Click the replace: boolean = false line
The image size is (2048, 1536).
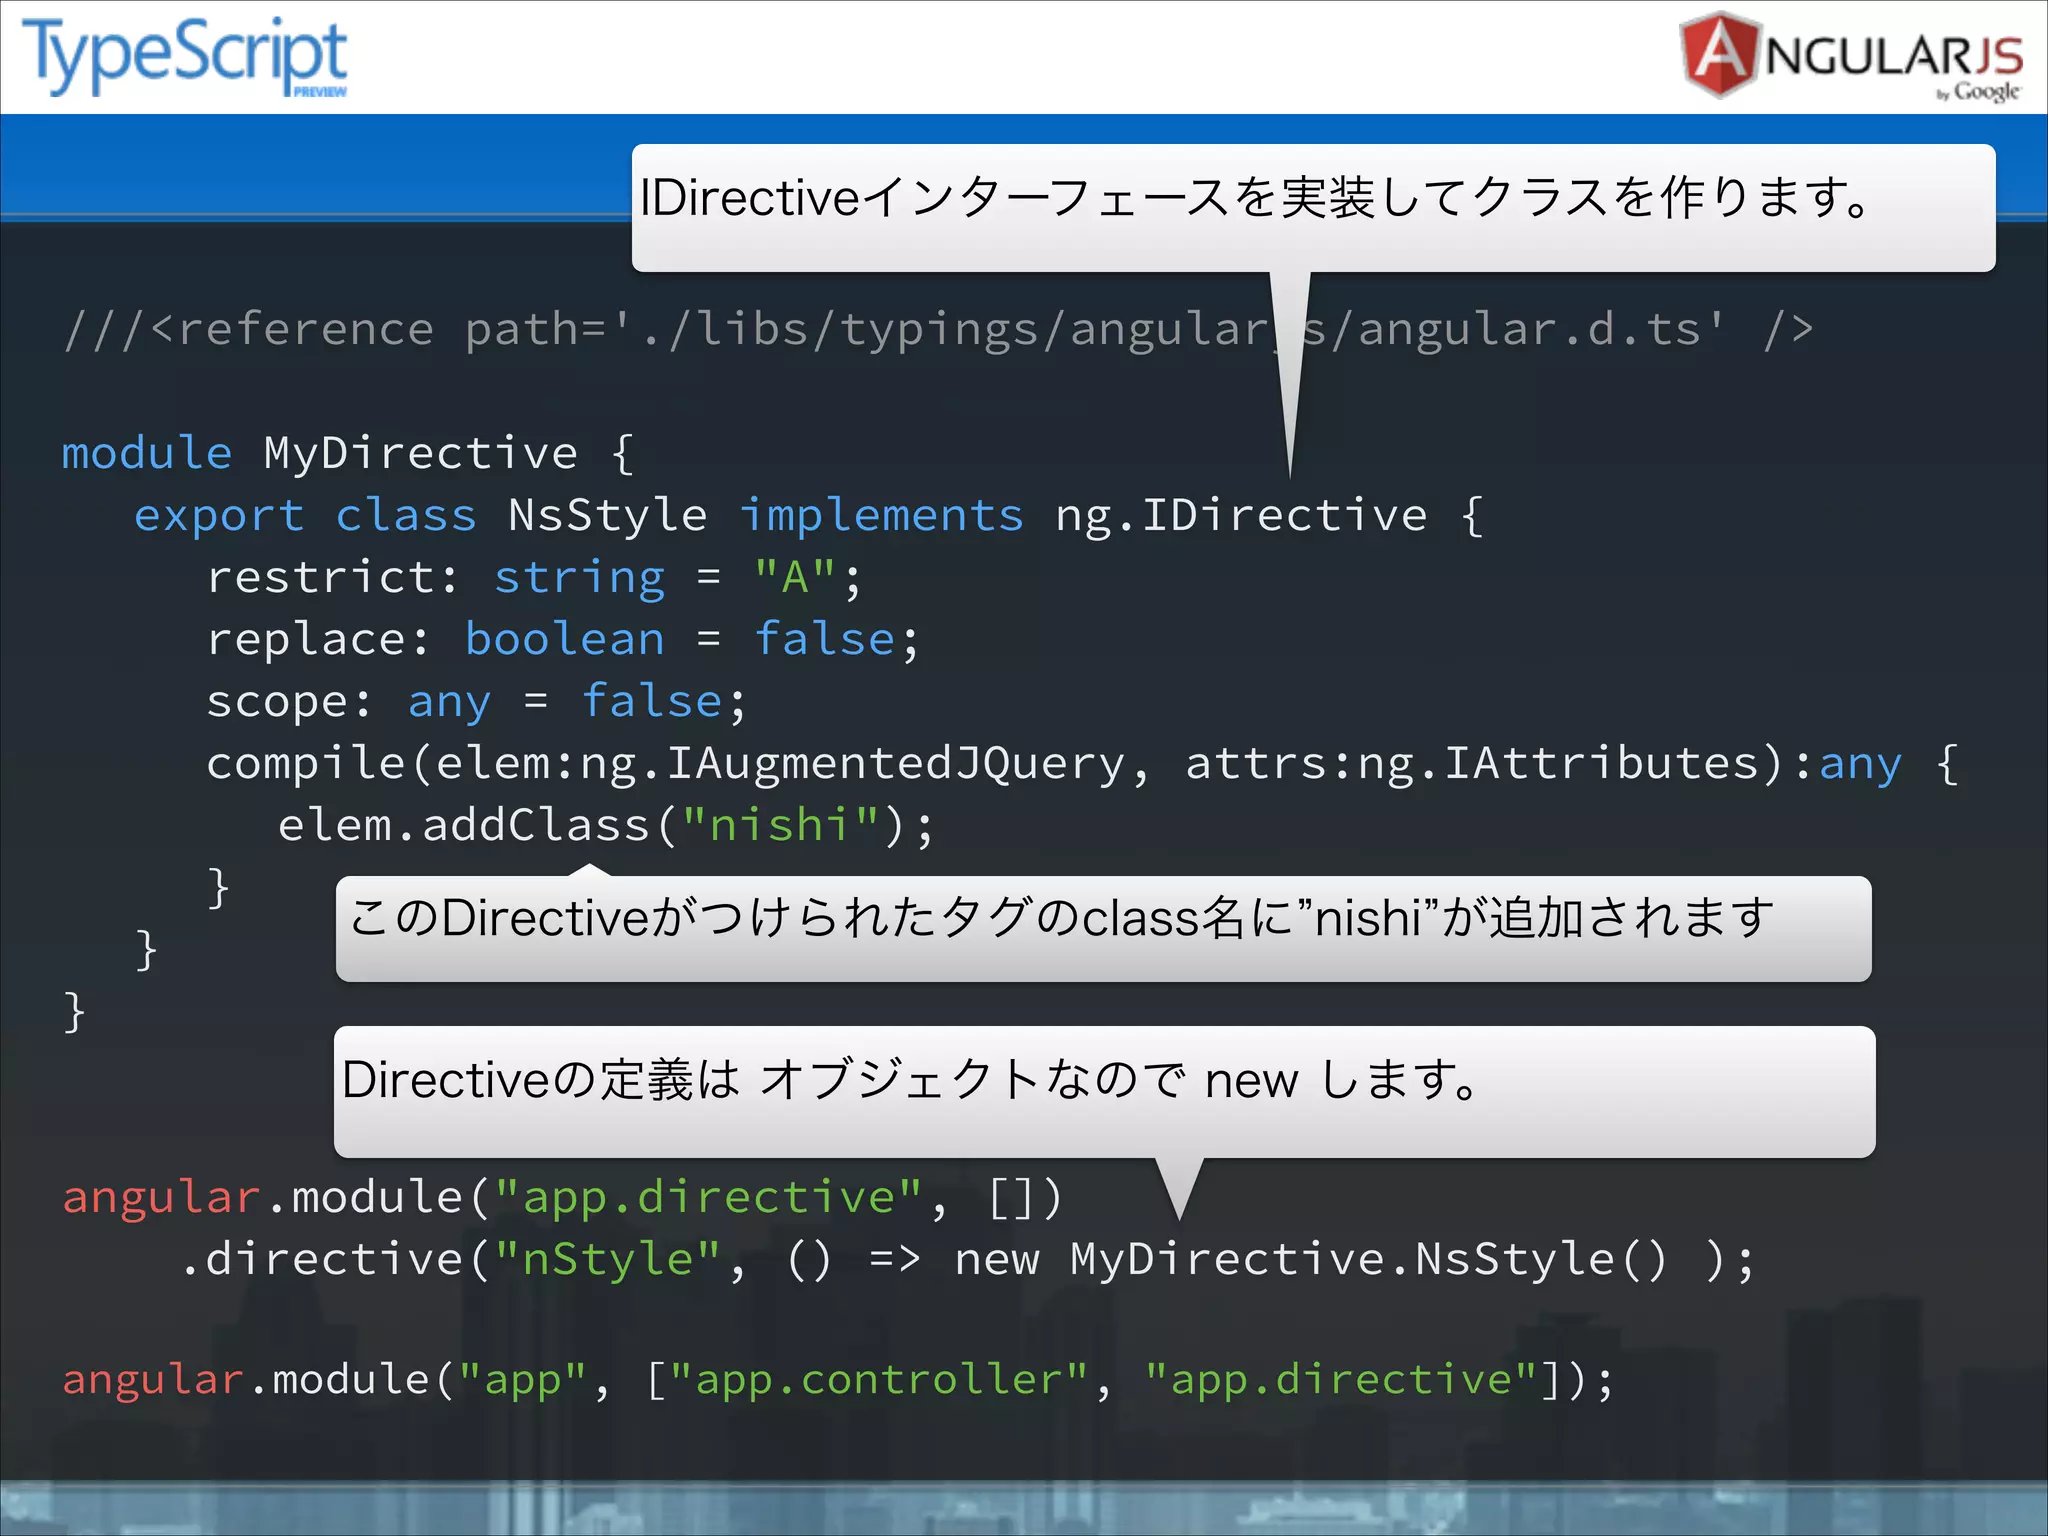(x=563, y=640)
